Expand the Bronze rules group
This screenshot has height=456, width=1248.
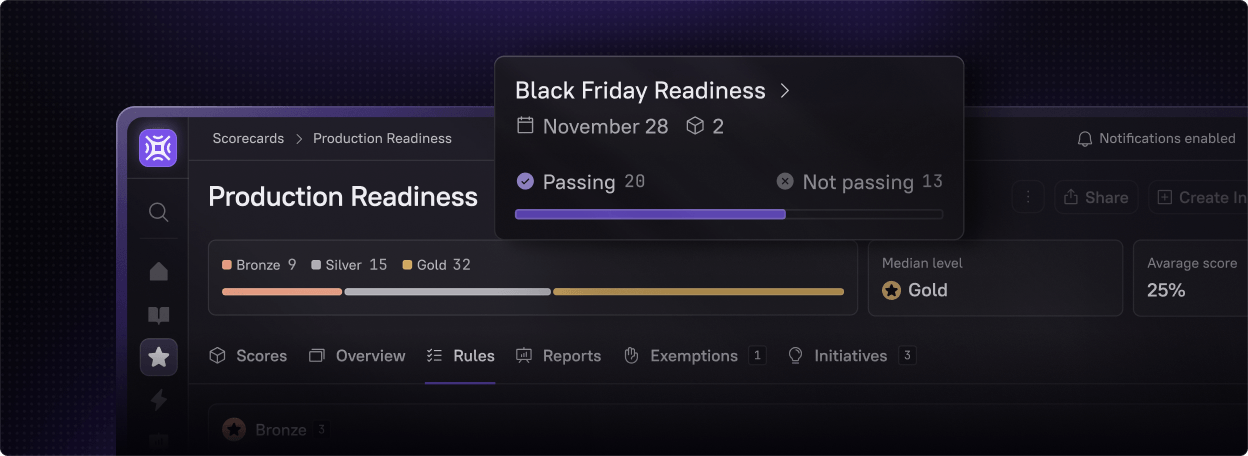[266, 429]
